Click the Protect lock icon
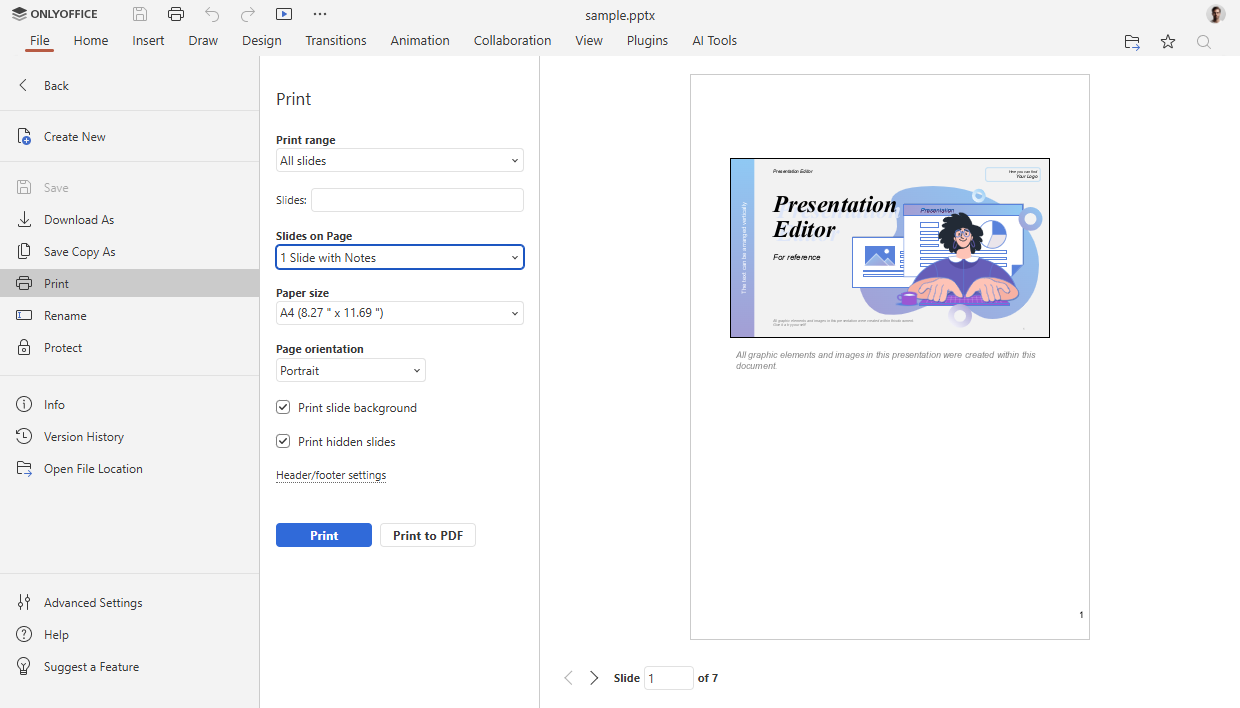Image resolution: width=1240 pixels, height=708 pixels. (24, 348)
